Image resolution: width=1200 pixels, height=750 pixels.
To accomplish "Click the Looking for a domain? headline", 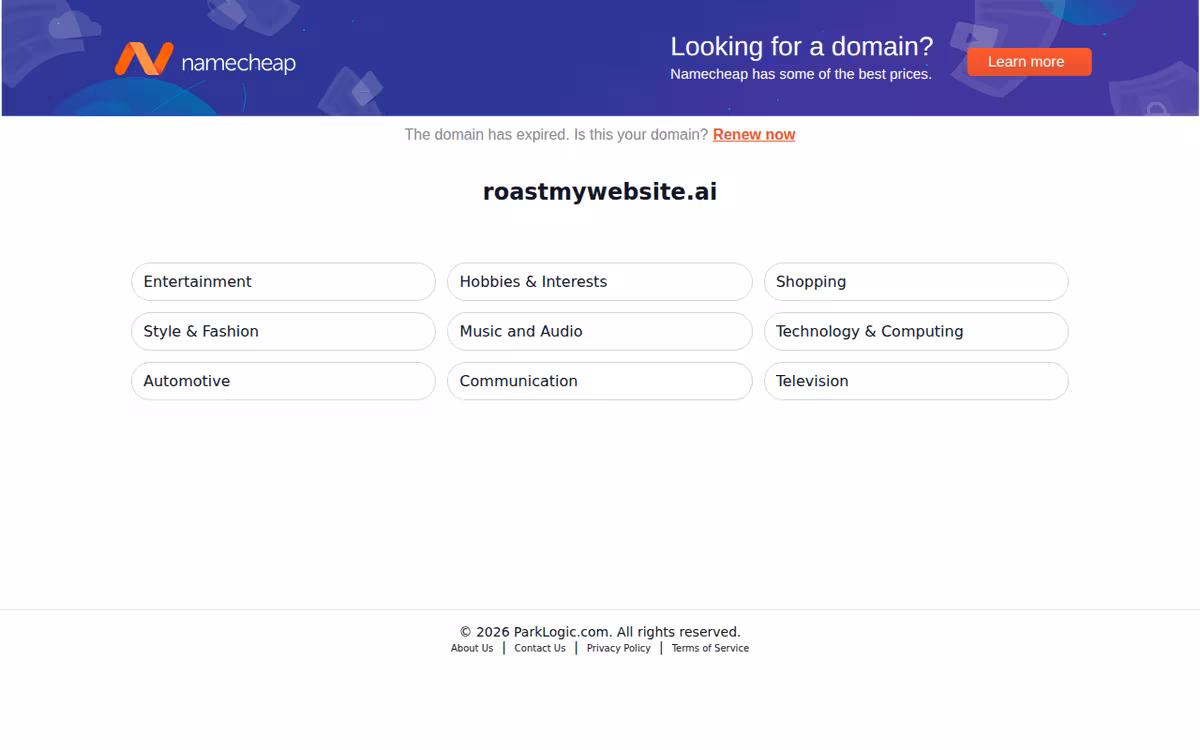I will point(801,47).
